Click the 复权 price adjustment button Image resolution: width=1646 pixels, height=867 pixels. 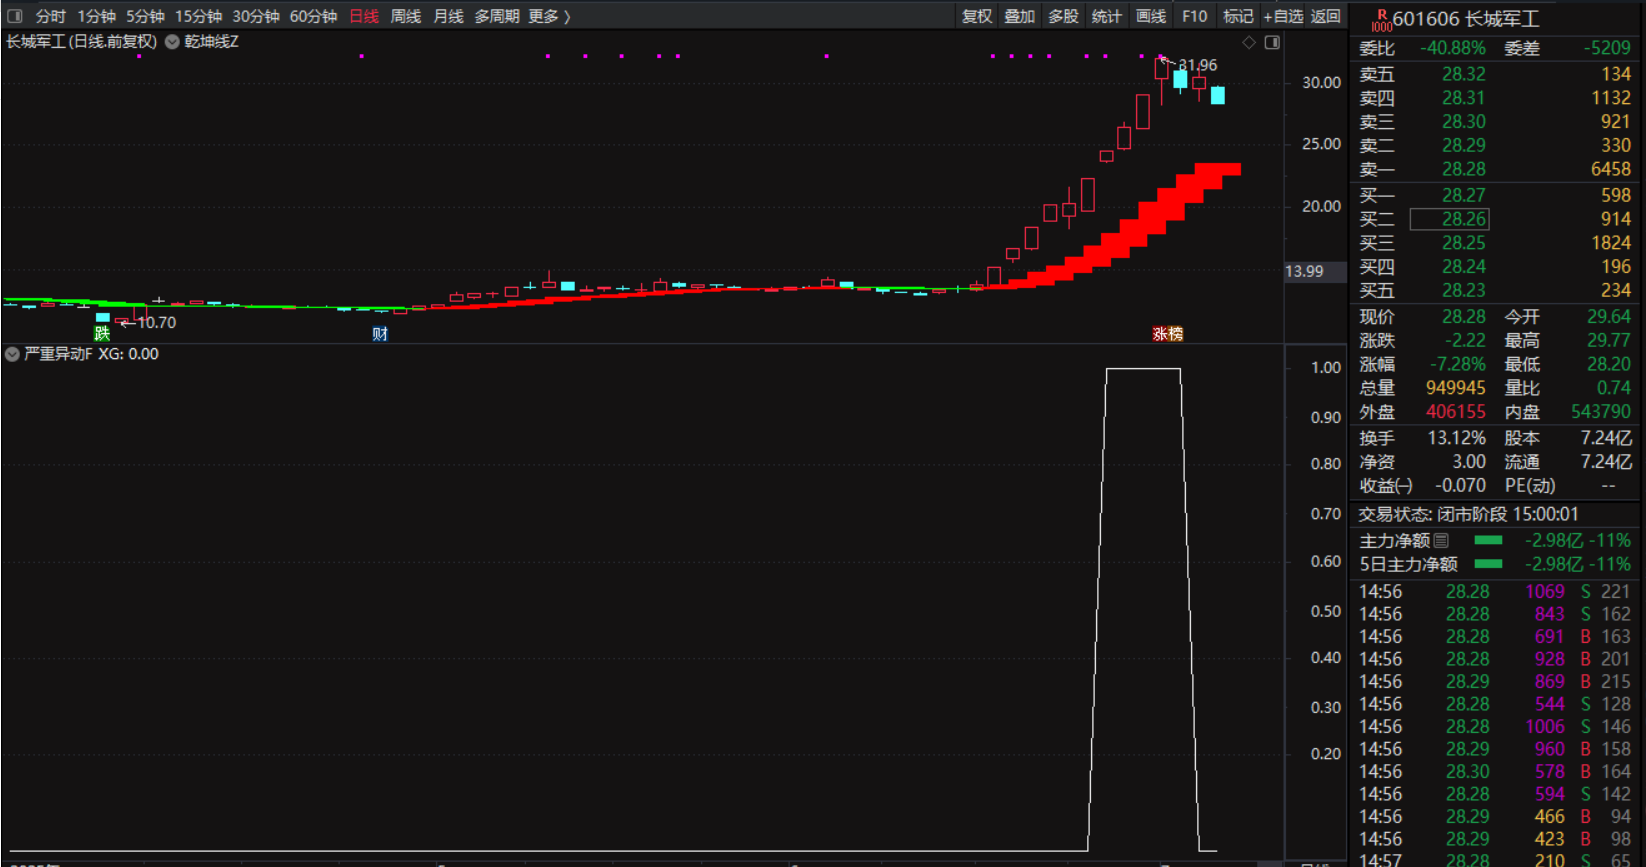point(977,16)
